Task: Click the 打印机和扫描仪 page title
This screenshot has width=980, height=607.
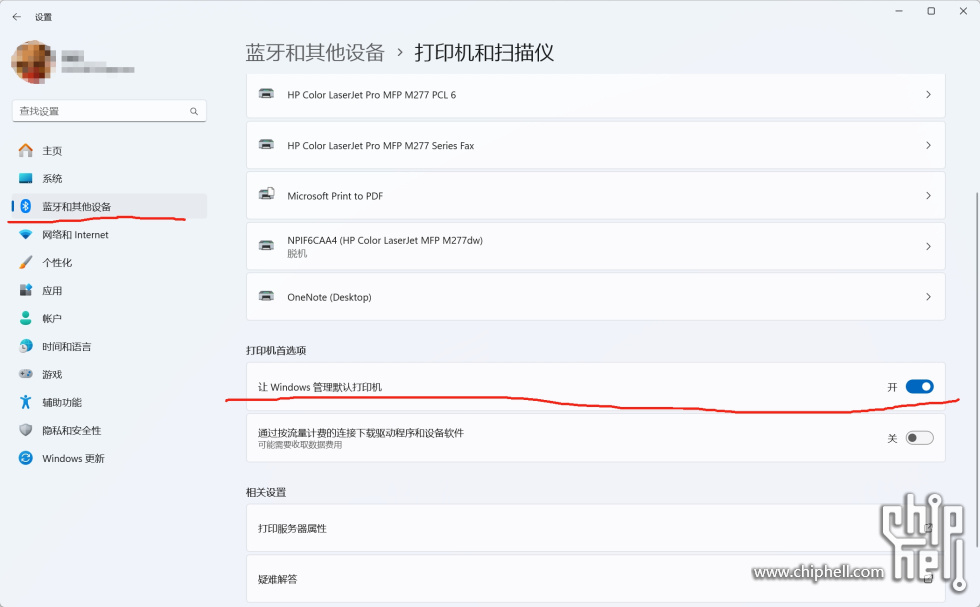Action: click(484, 53)
